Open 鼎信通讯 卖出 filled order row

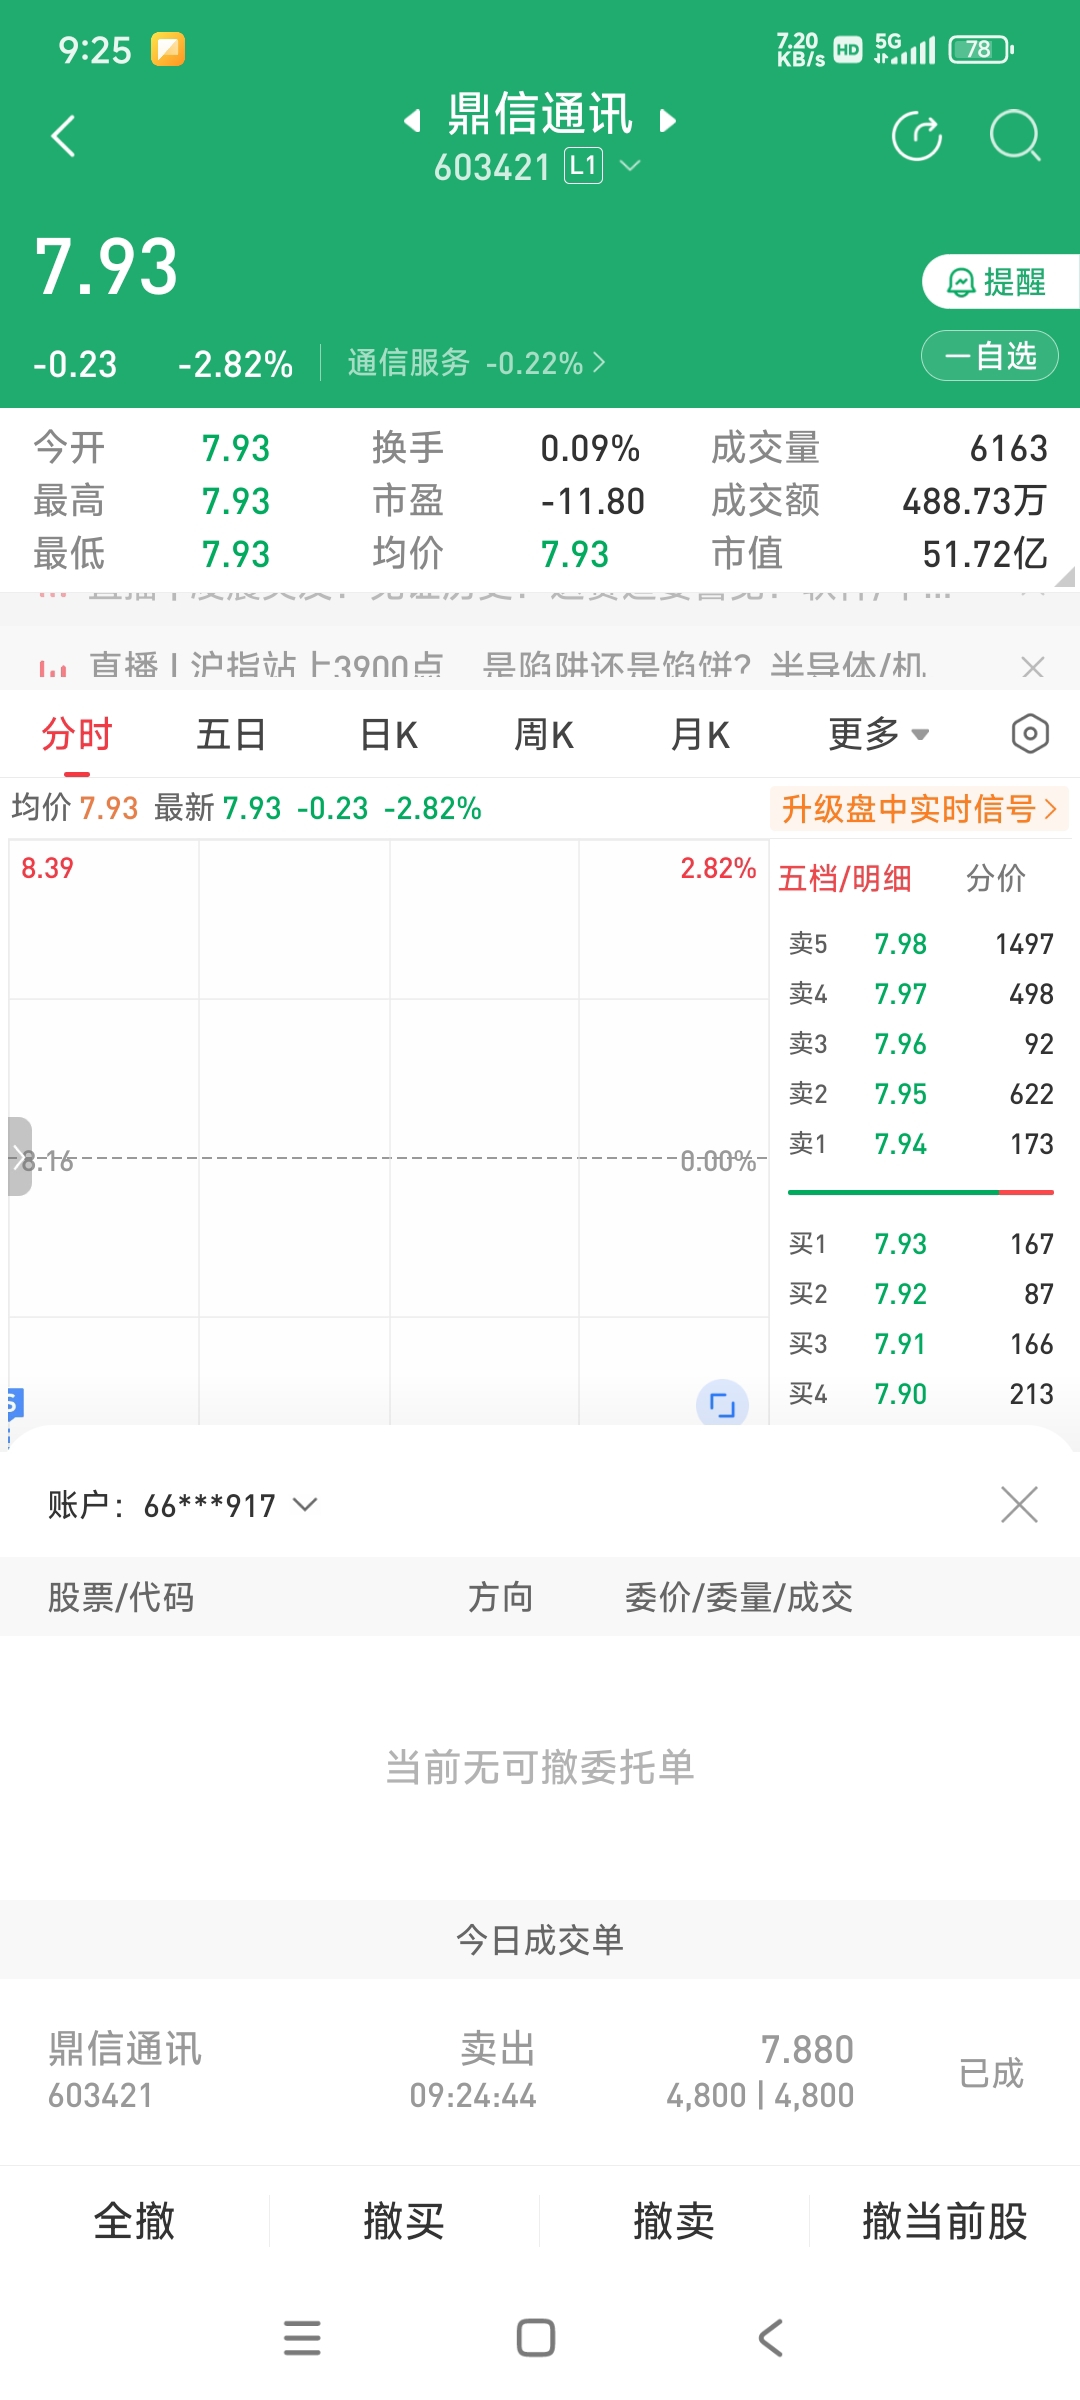[x=540, y=2072]
